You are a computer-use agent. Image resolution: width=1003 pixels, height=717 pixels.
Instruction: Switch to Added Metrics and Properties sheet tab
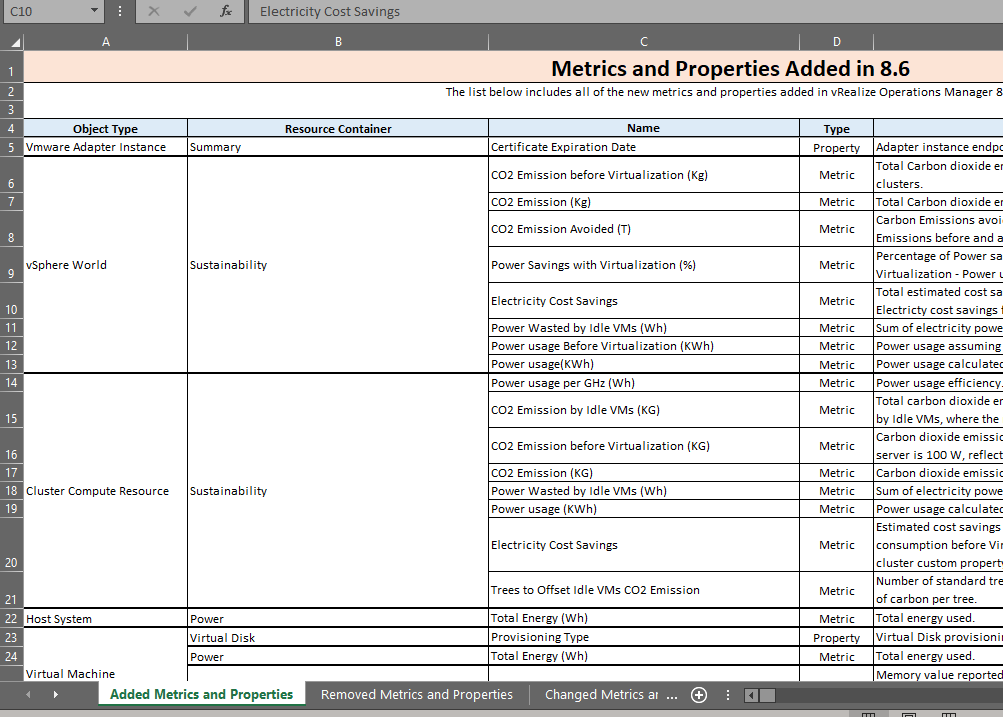201,695
